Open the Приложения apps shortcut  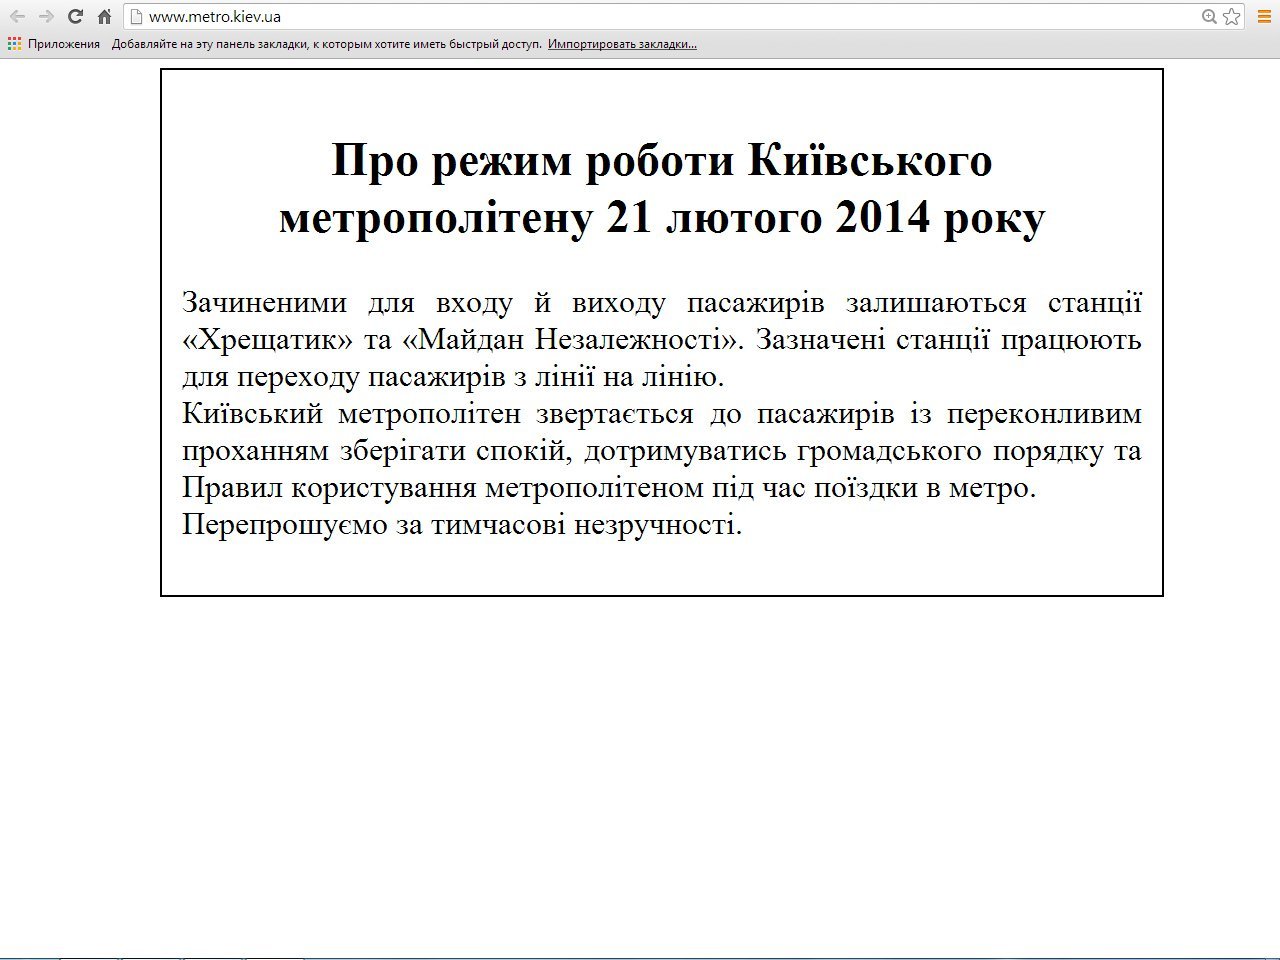pos(54,44)
